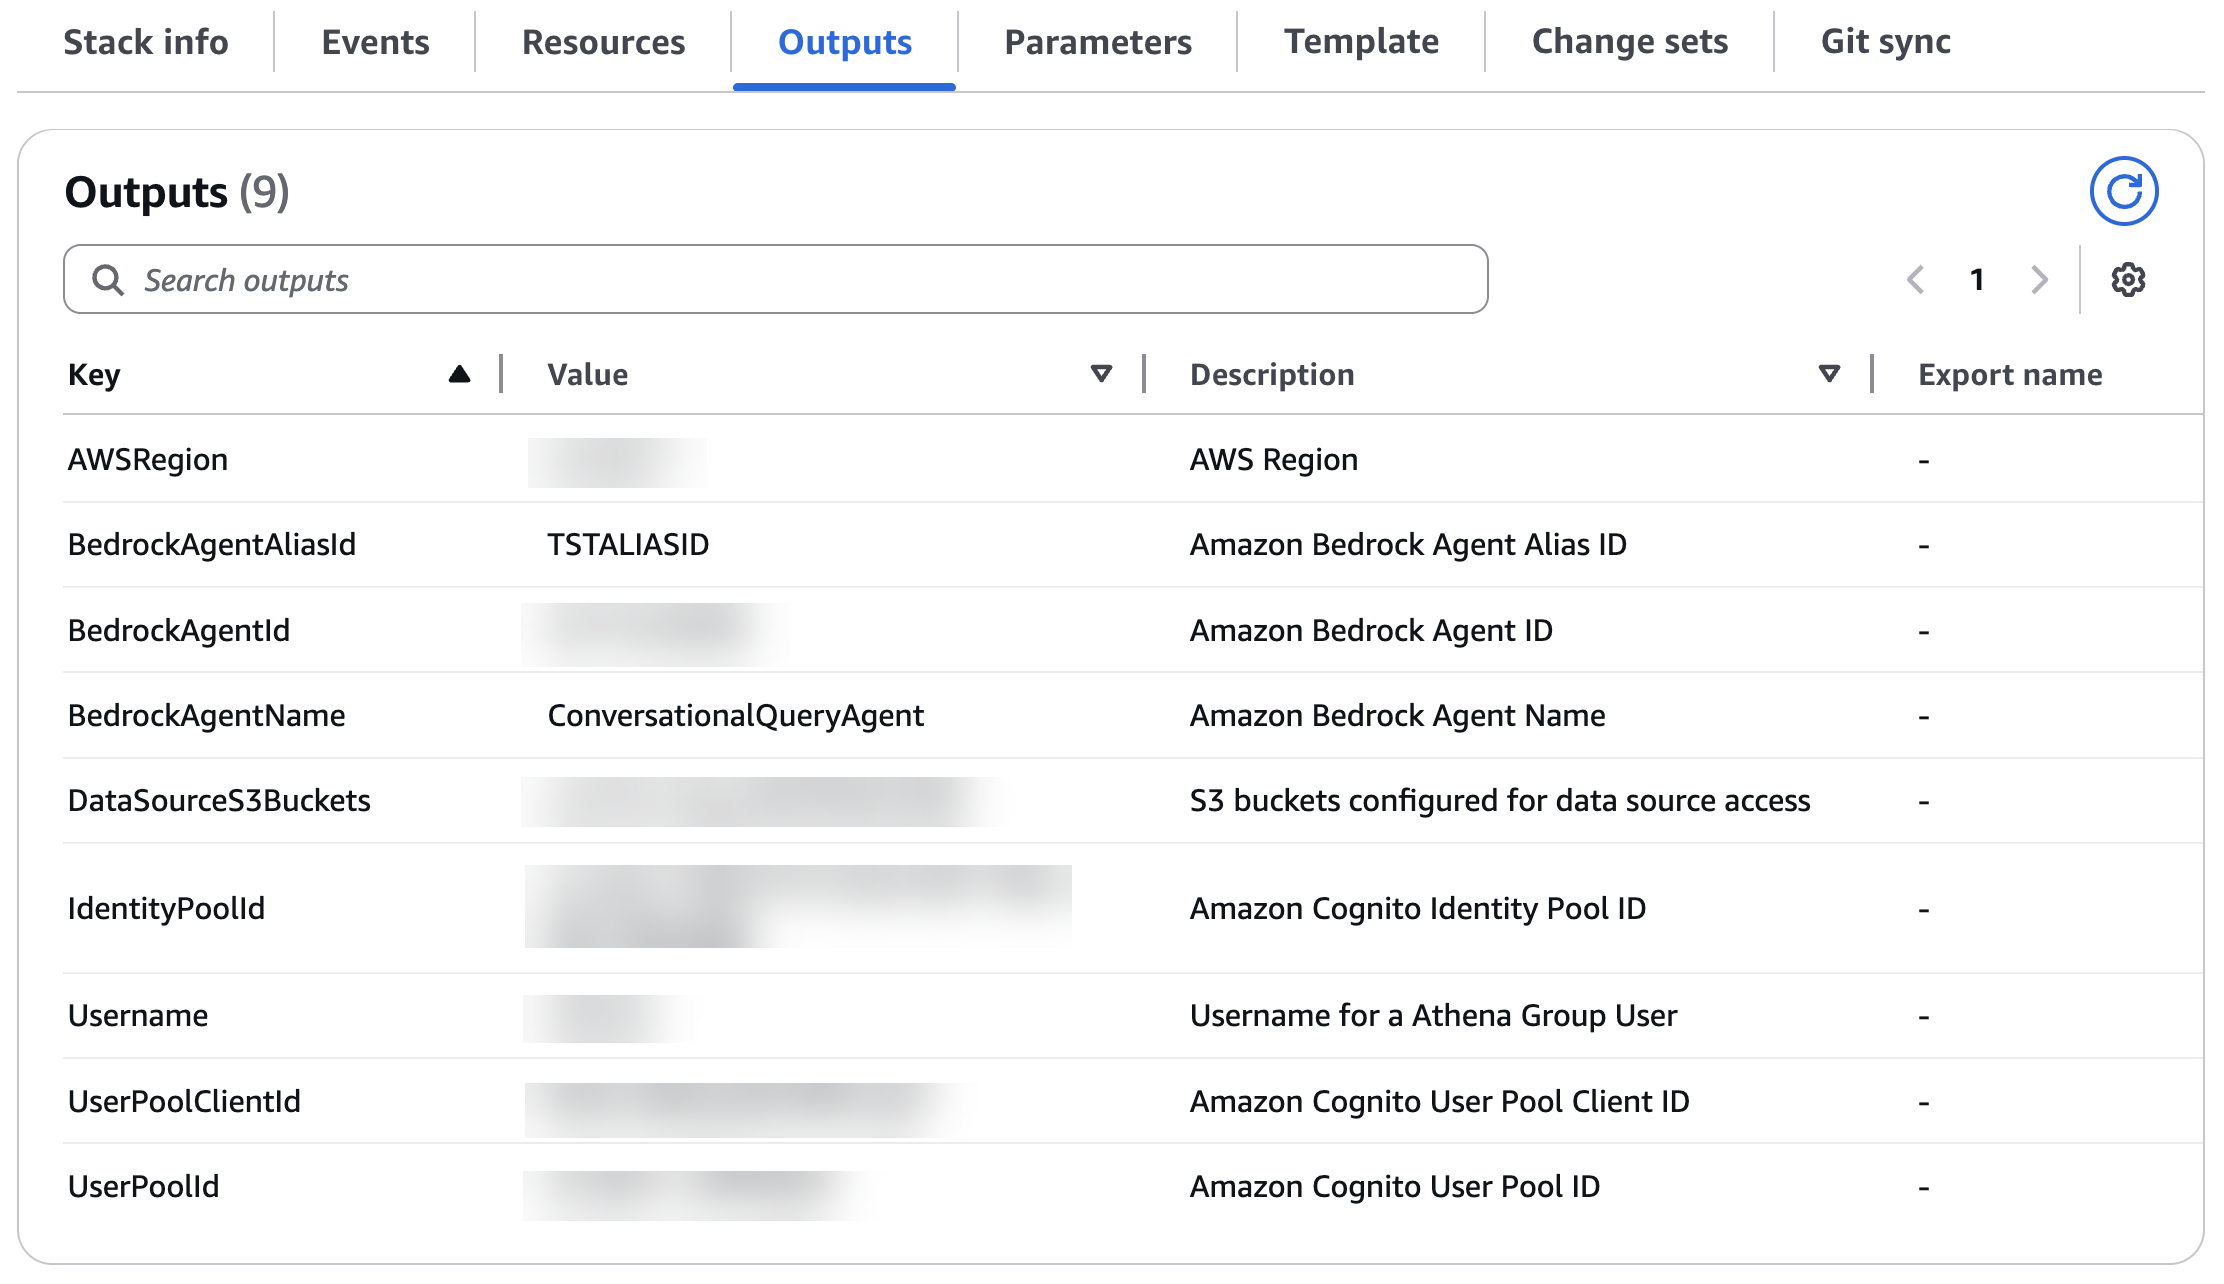Click the refresh outputs icon
2224x1284 pixels.
coord(2123,191)
